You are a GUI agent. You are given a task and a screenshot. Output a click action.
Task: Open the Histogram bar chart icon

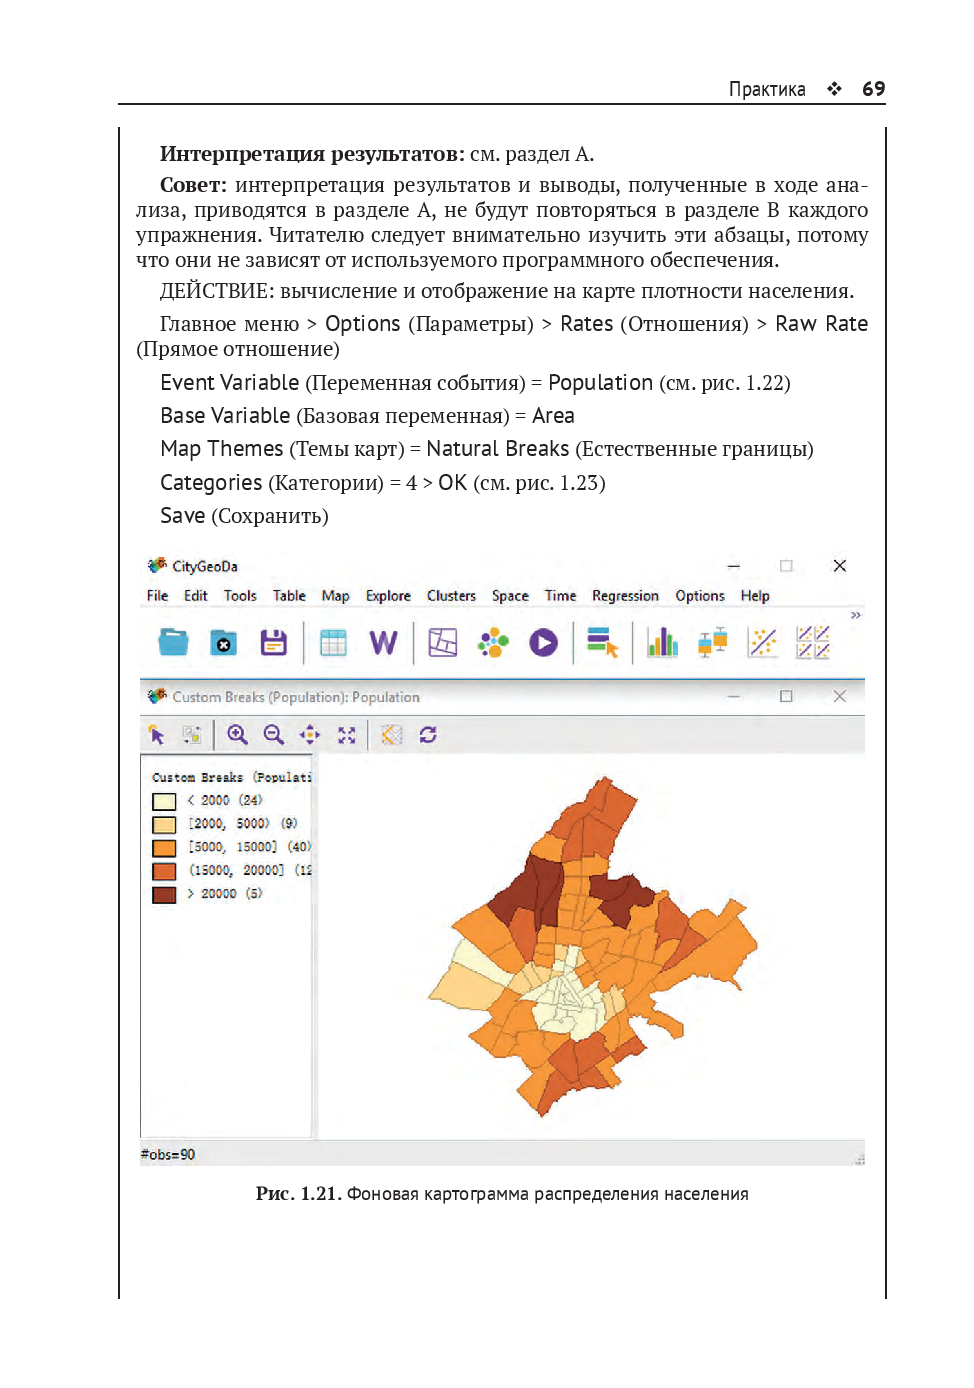662,643
